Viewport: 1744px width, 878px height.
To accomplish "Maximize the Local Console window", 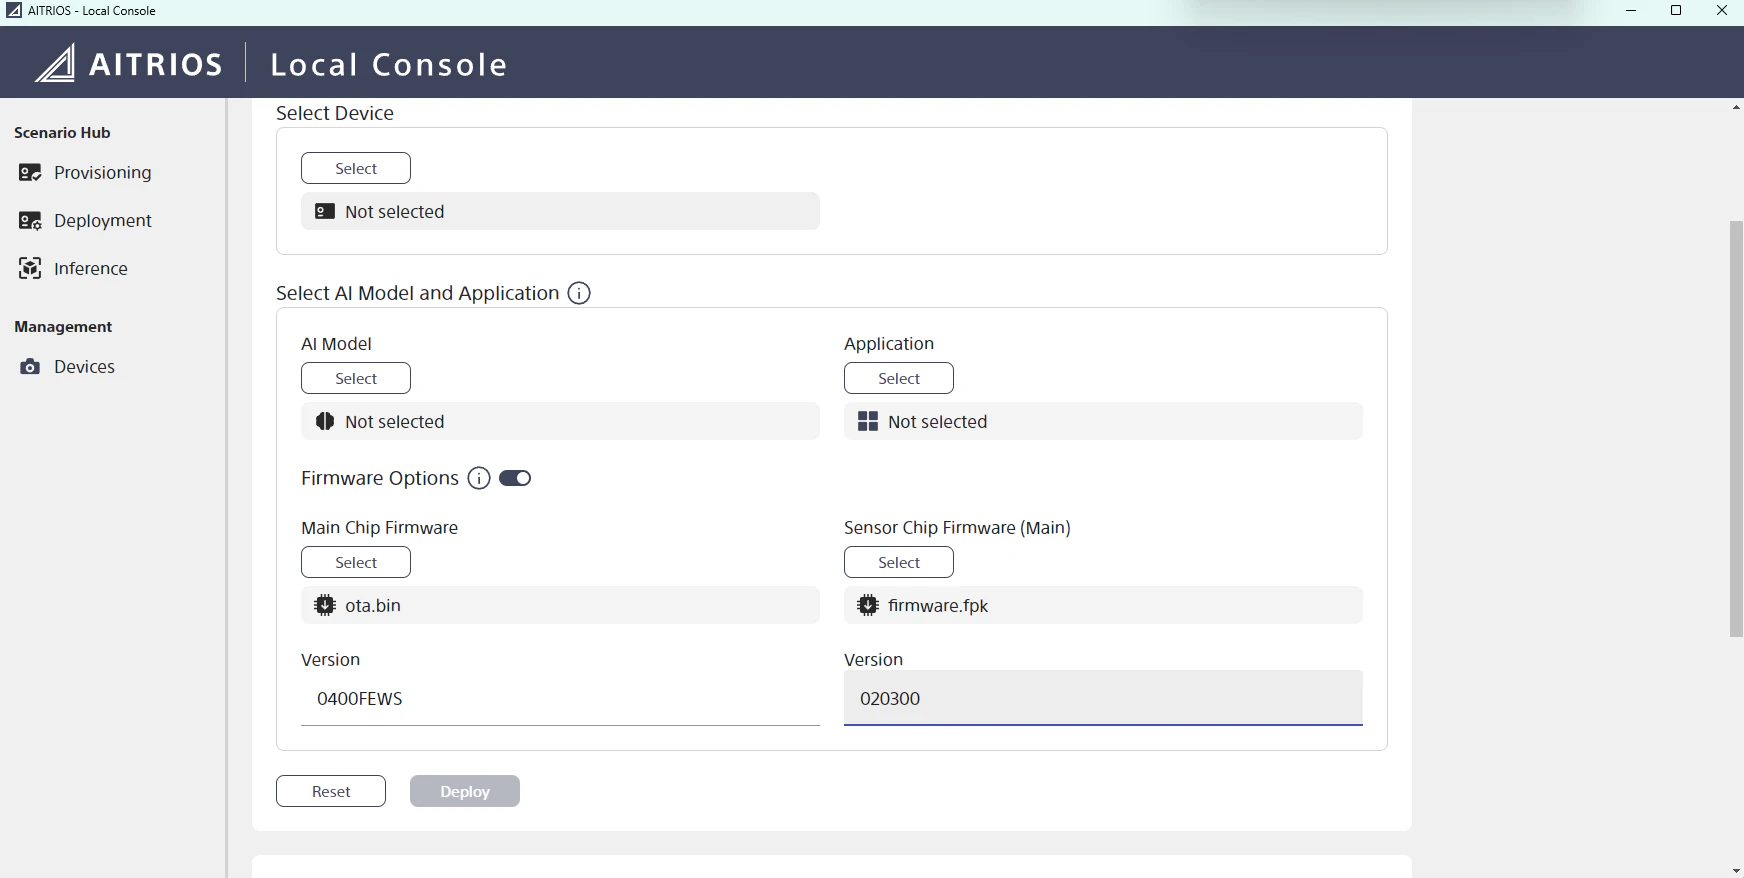I will pyautogui.click(x=1676, y=11).
